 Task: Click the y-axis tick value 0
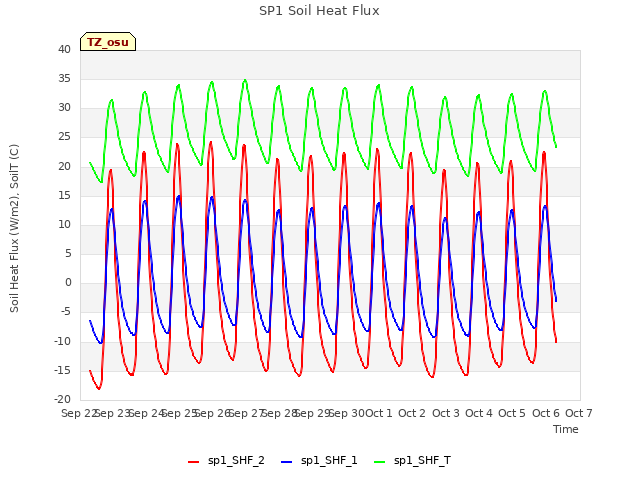(x=68, y=283)
